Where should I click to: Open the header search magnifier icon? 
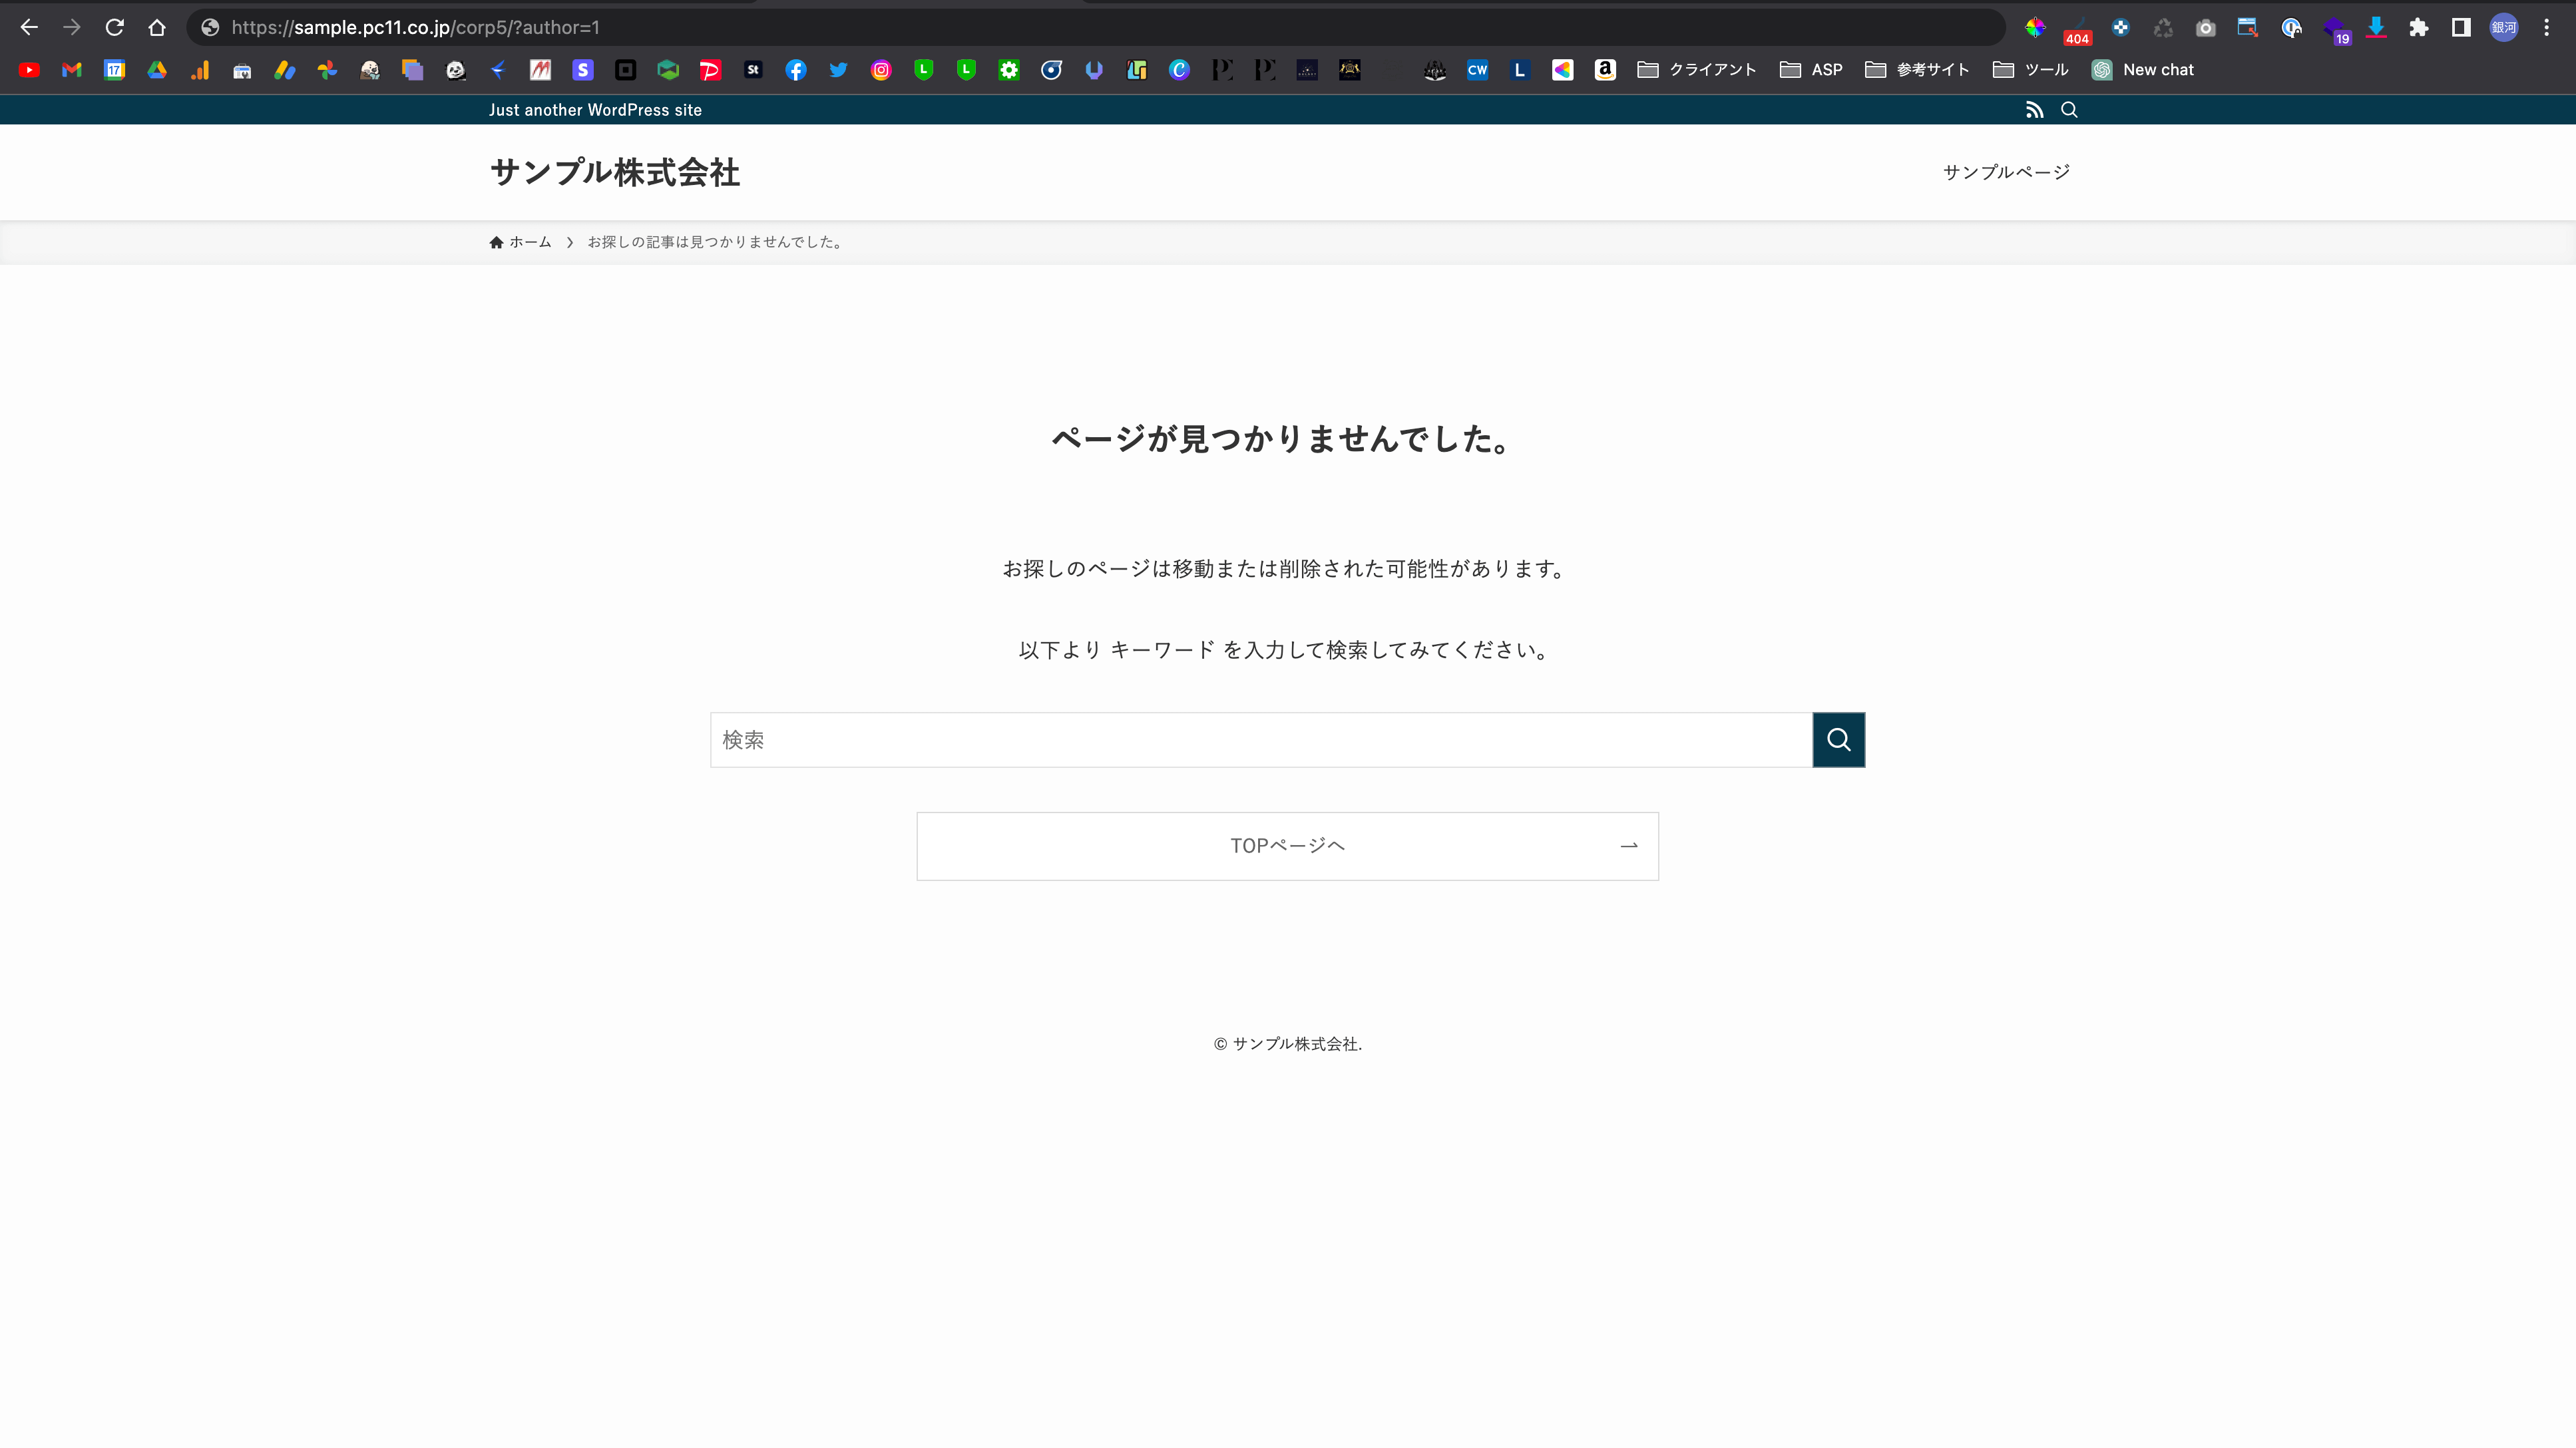pyautogui.click(x=2069, y=110)
